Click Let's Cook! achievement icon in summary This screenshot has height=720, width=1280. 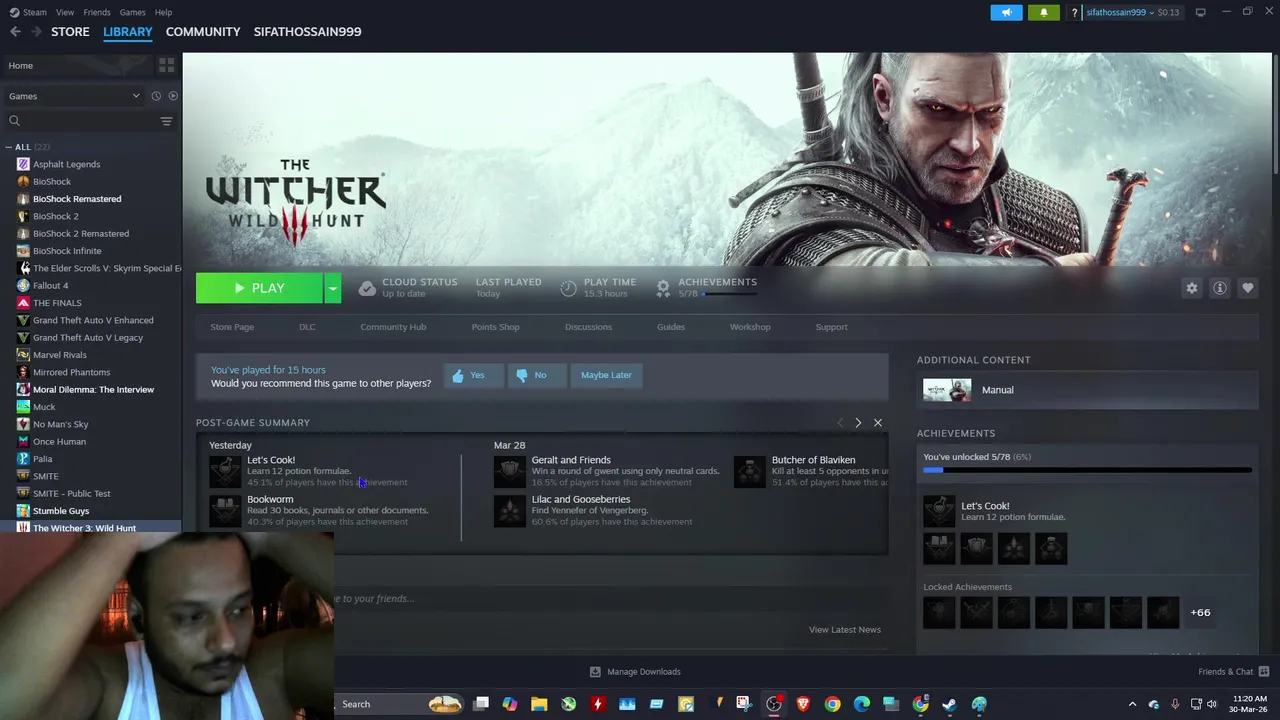[225, 471]
